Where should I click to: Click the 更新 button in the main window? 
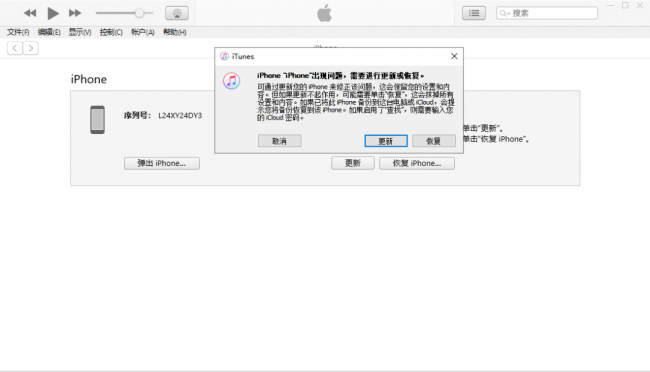[x=353, y=163]
